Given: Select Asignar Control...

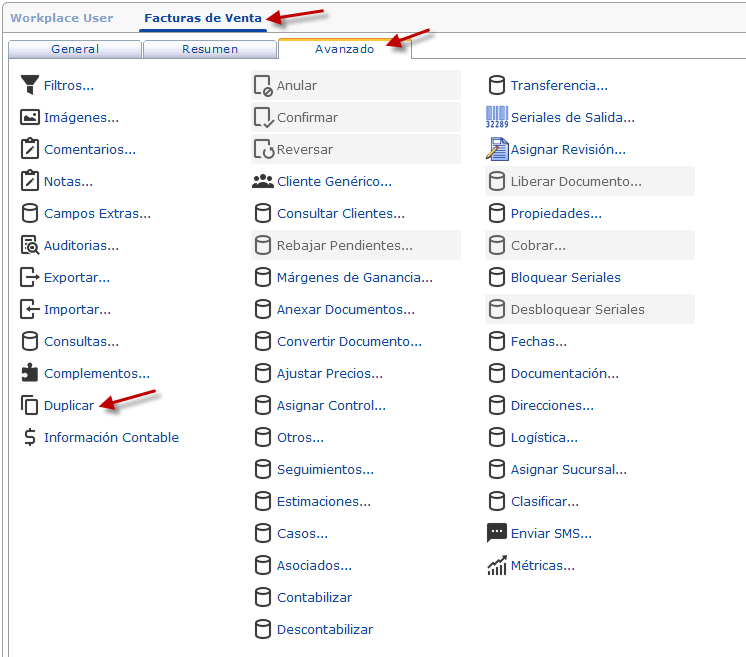Looking at the screenshot, I should click(331, 405).
